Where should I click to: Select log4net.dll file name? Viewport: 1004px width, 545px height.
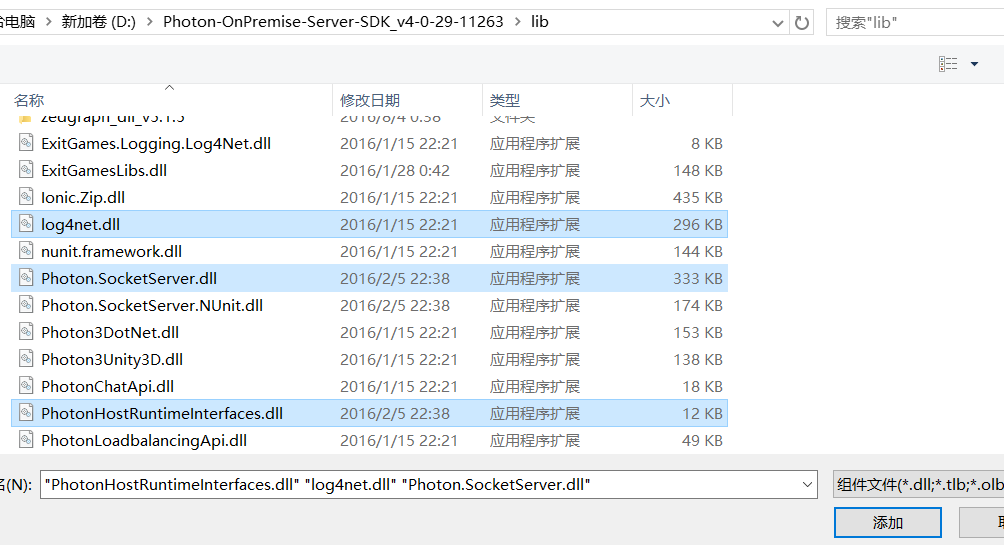tap(80, 224)
